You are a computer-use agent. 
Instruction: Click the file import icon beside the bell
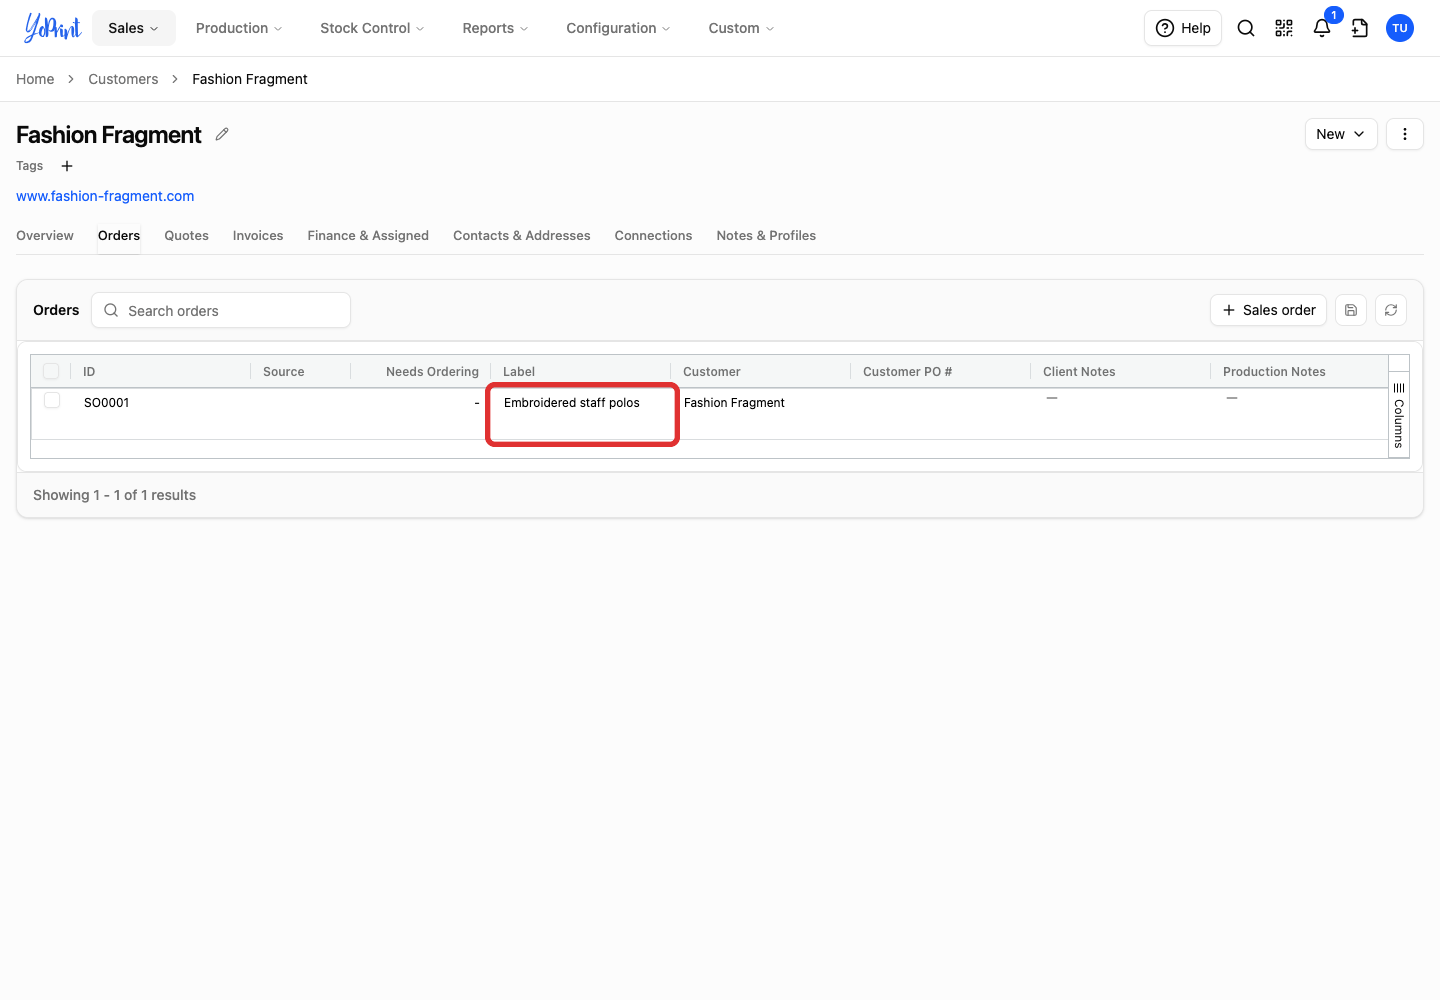(x=1360, y=28)
